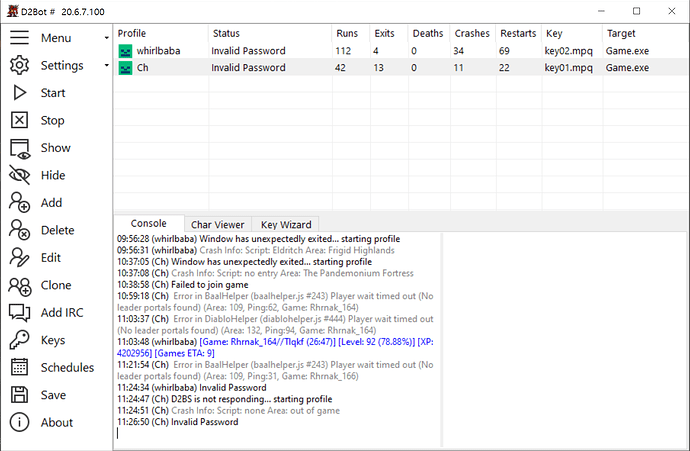Select the Ch profile name
This screenshot has height=451, width=690.
click(143, 68)
